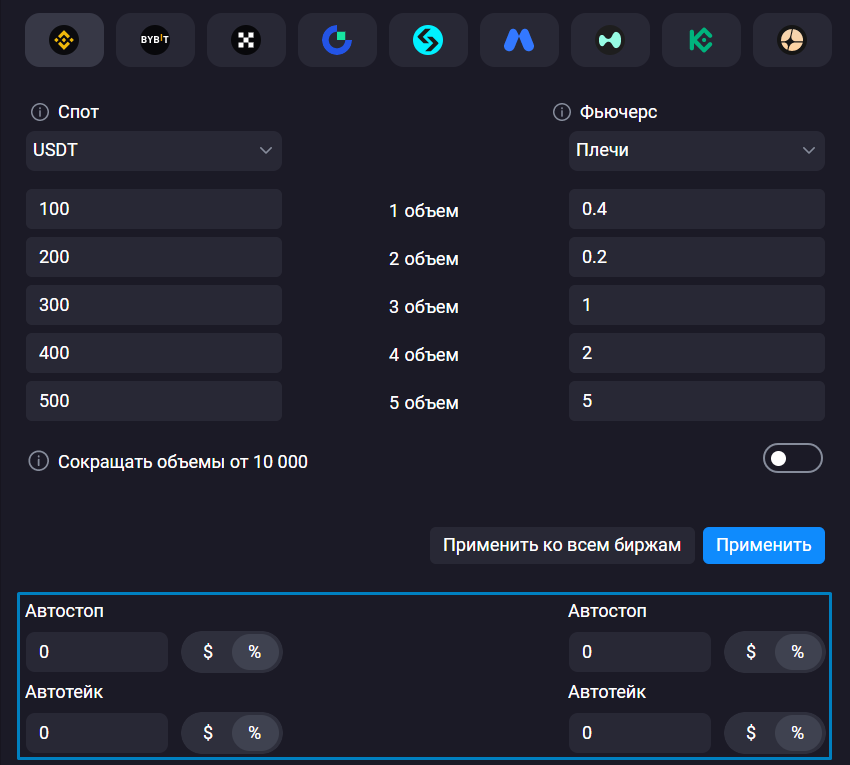The width and height of the screenshot is (850, 765).
Task: Focus the futures 3 объем field
Action: click(697, 305)
